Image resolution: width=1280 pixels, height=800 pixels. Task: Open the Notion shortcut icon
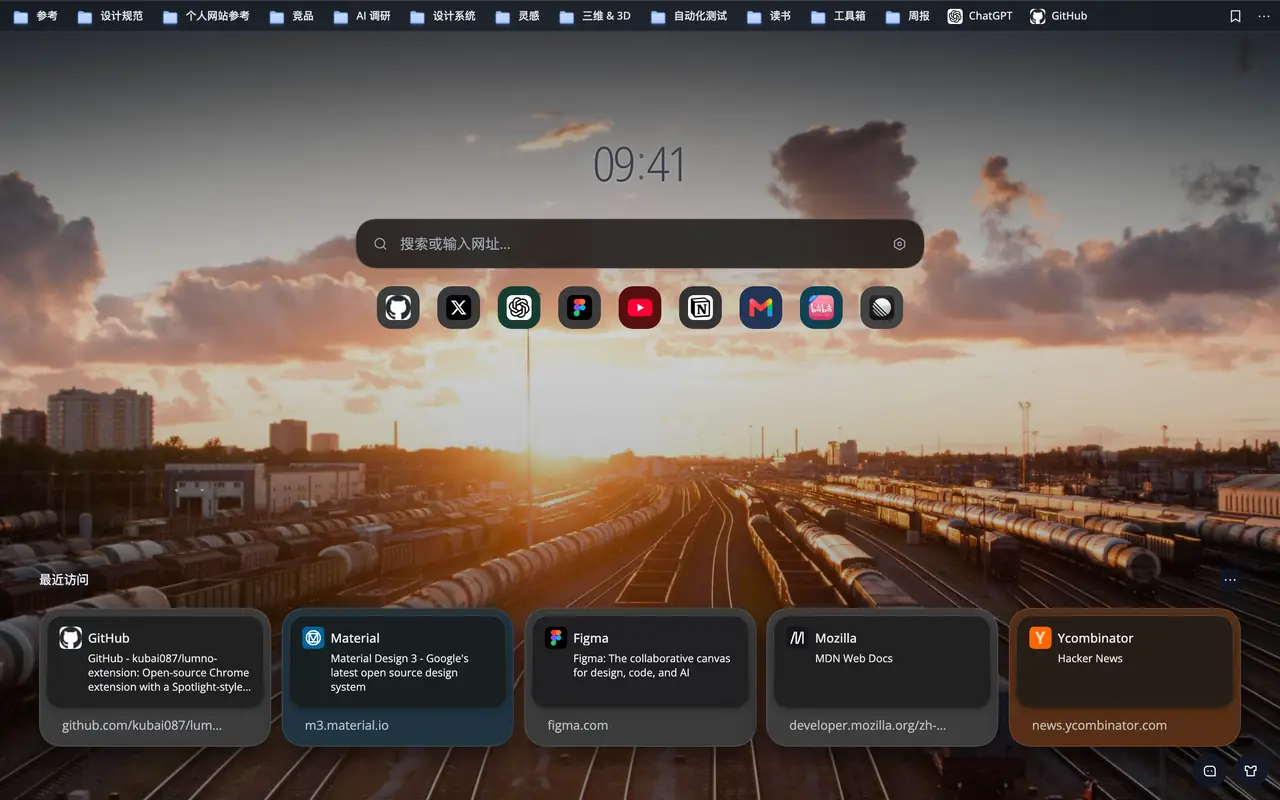[x=700, y=308]
